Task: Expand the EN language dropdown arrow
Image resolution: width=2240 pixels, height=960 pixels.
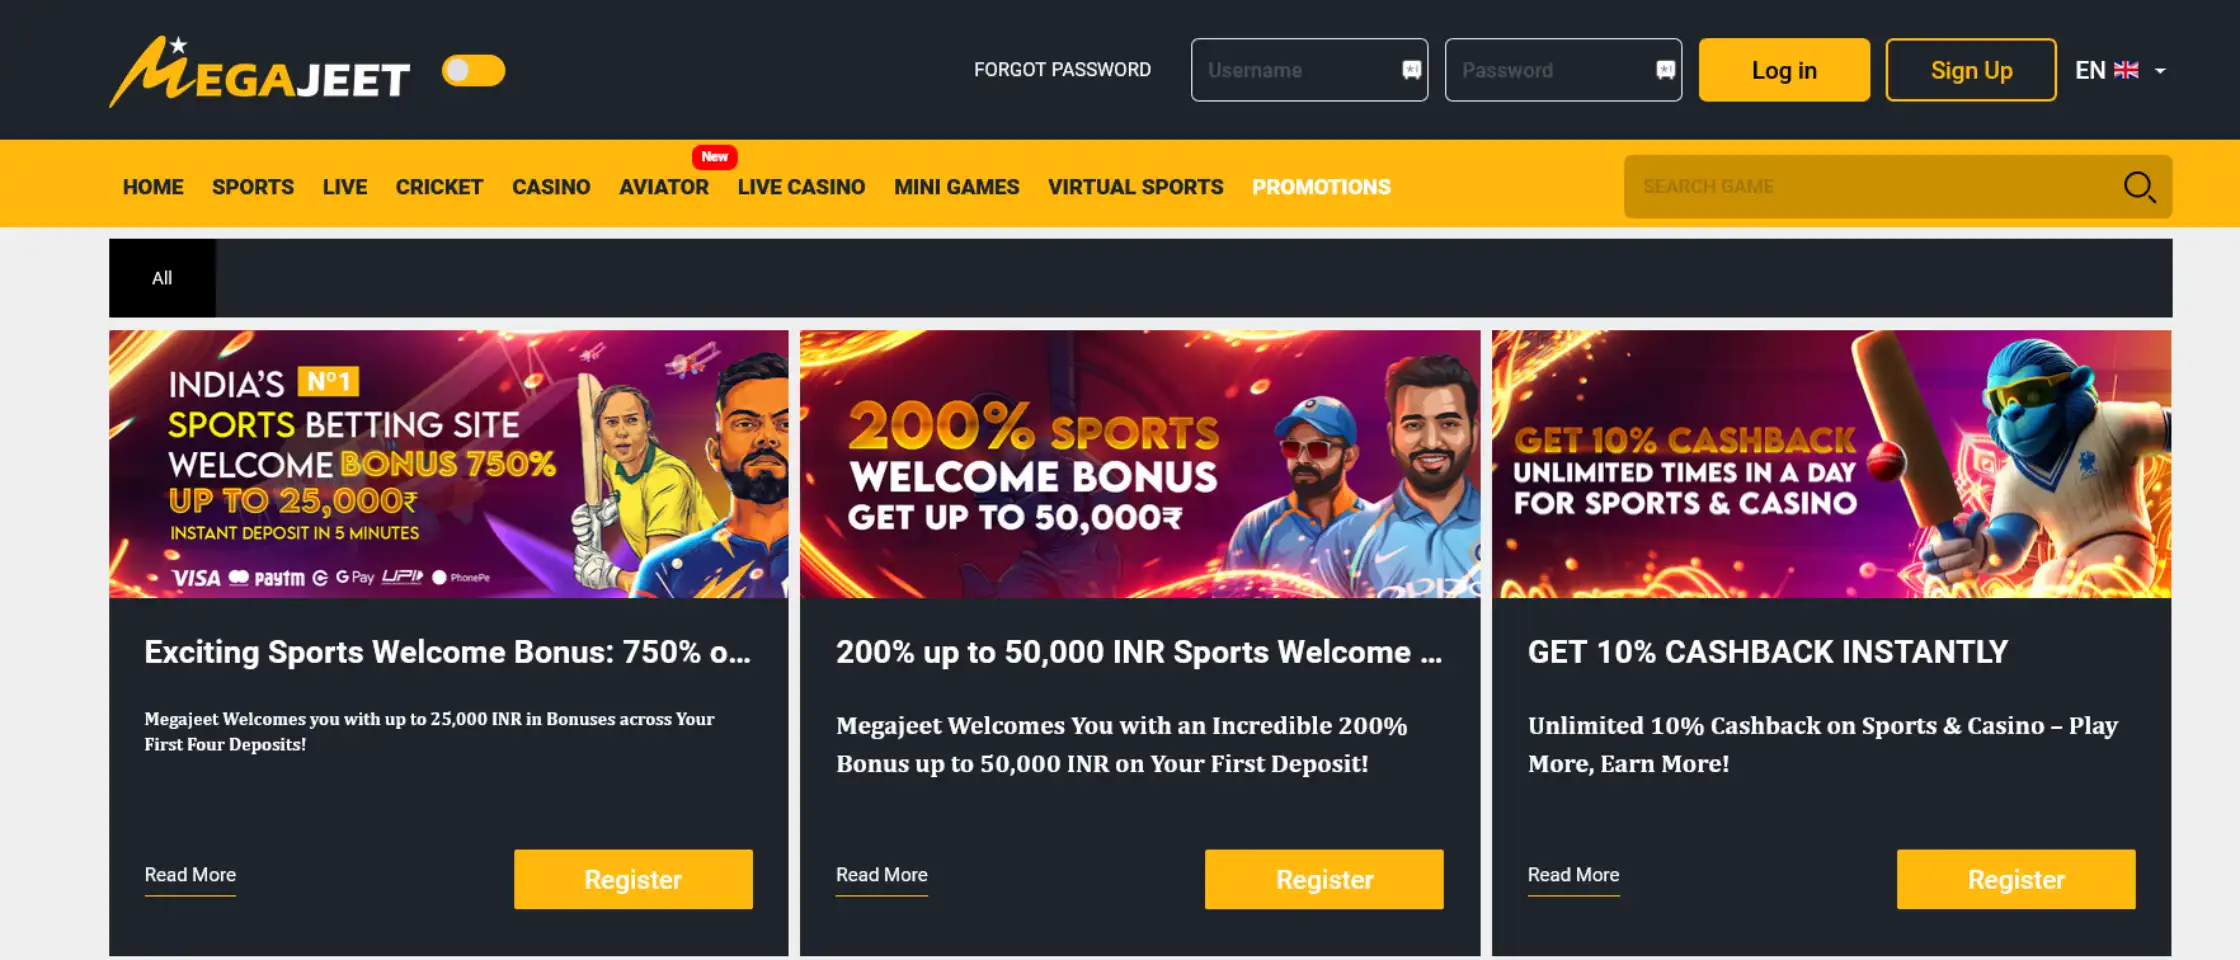Action: (2160, 71)
